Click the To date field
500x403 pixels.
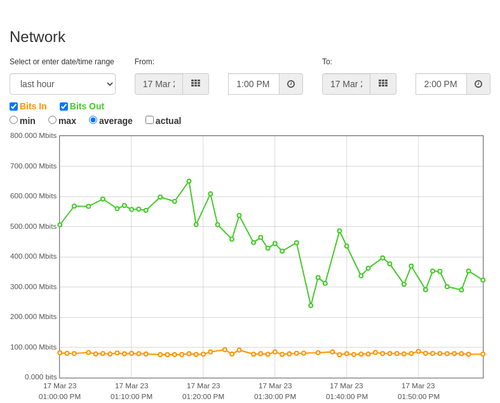pos(346,84)
